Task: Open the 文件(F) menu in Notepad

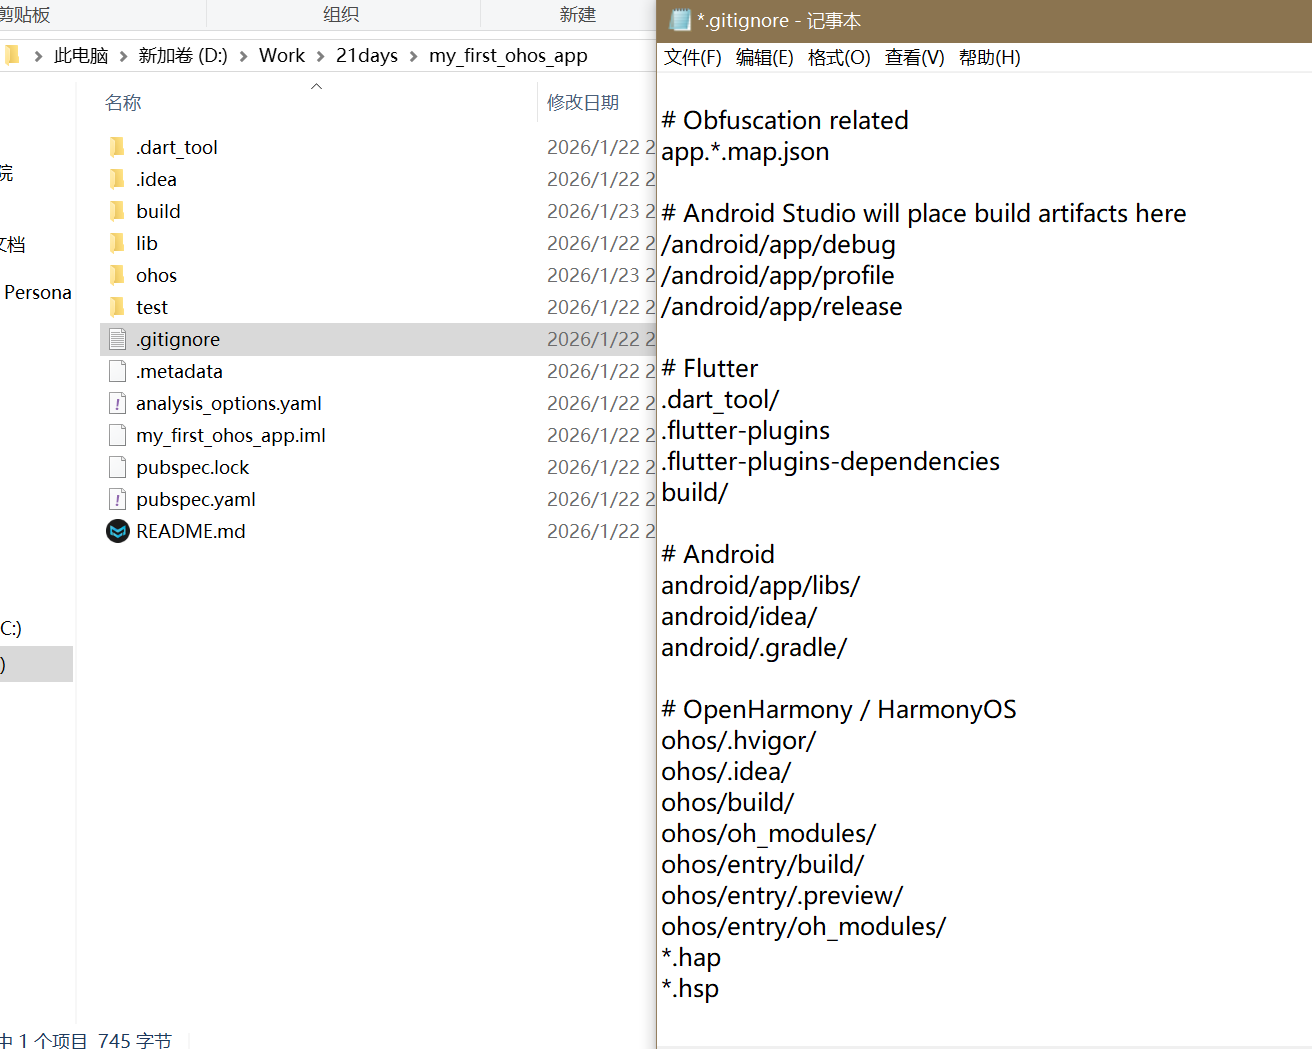Action: [692, 57]
